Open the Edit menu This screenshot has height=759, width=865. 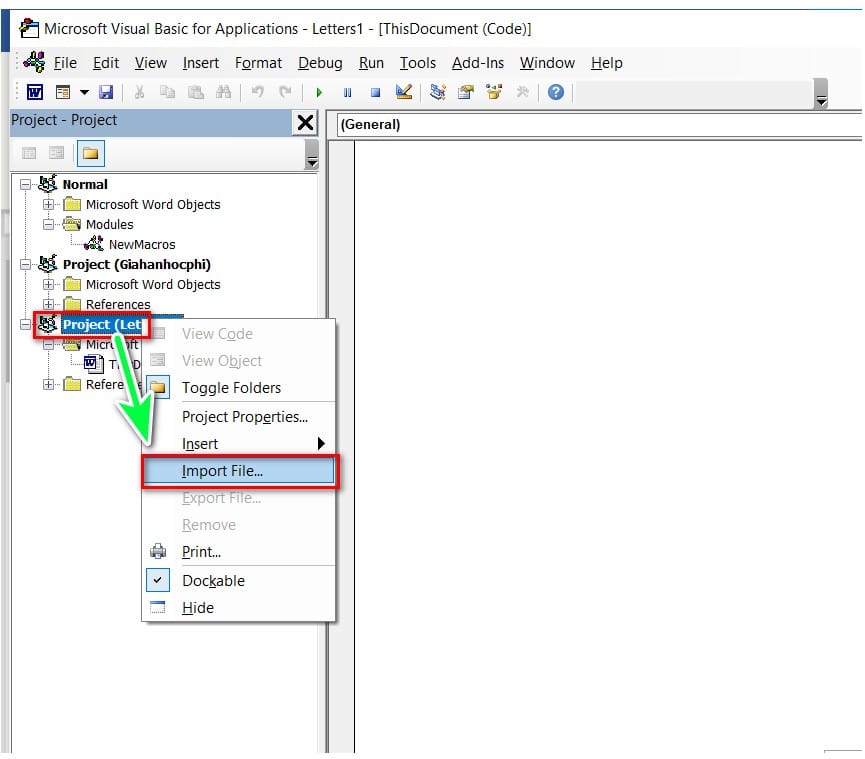pyautogui.click(x=106, y=63)
